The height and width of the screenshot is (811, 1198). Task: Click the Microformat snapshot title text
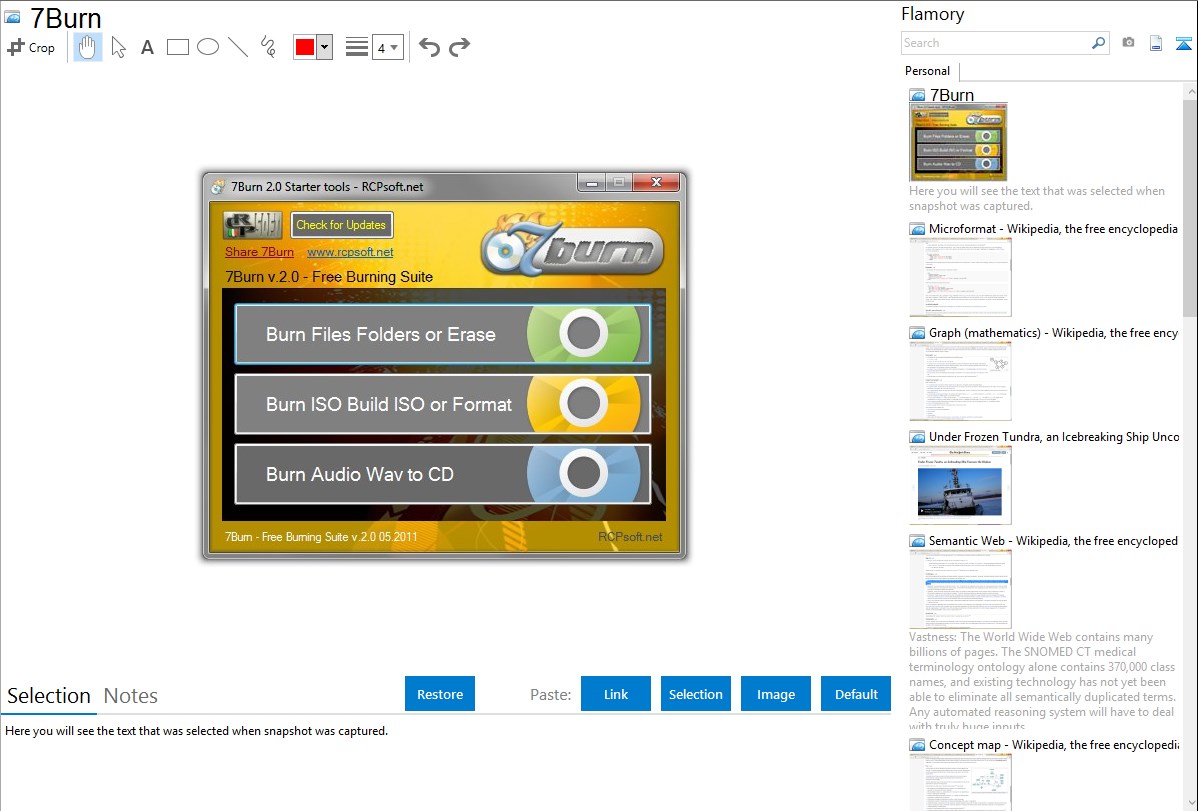point(1053,229)
